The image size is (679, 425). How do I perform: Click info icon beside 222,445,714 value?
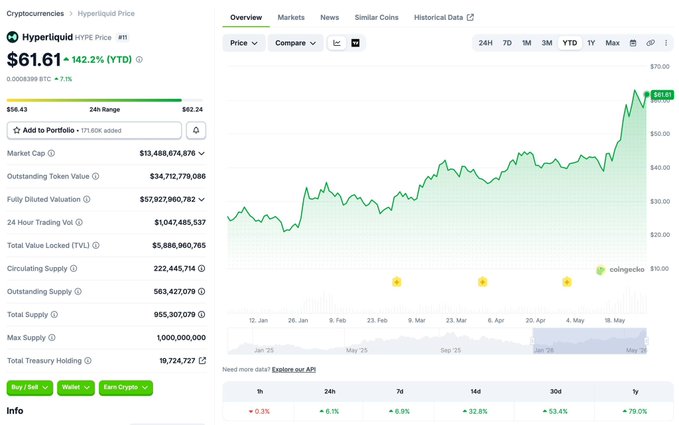tap(201, 269)
